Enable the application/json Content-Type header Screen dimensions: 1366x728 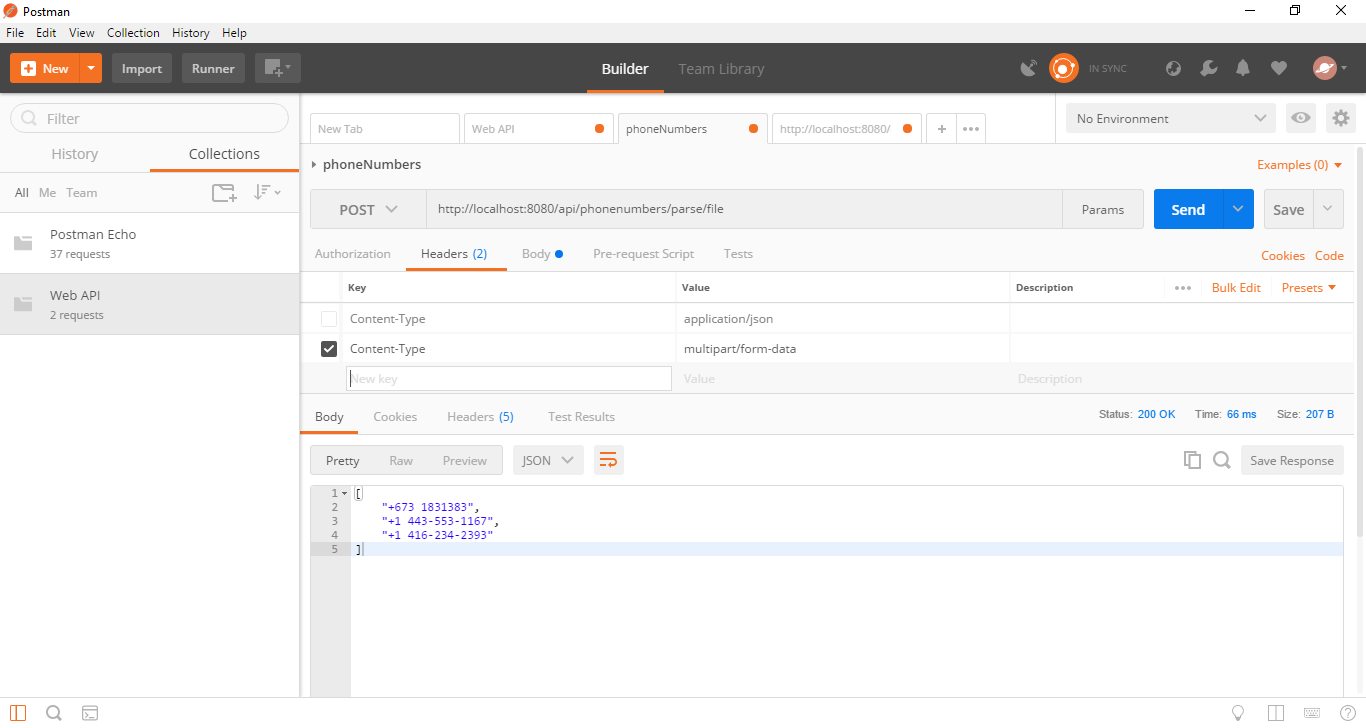click(x=329, y=319)
